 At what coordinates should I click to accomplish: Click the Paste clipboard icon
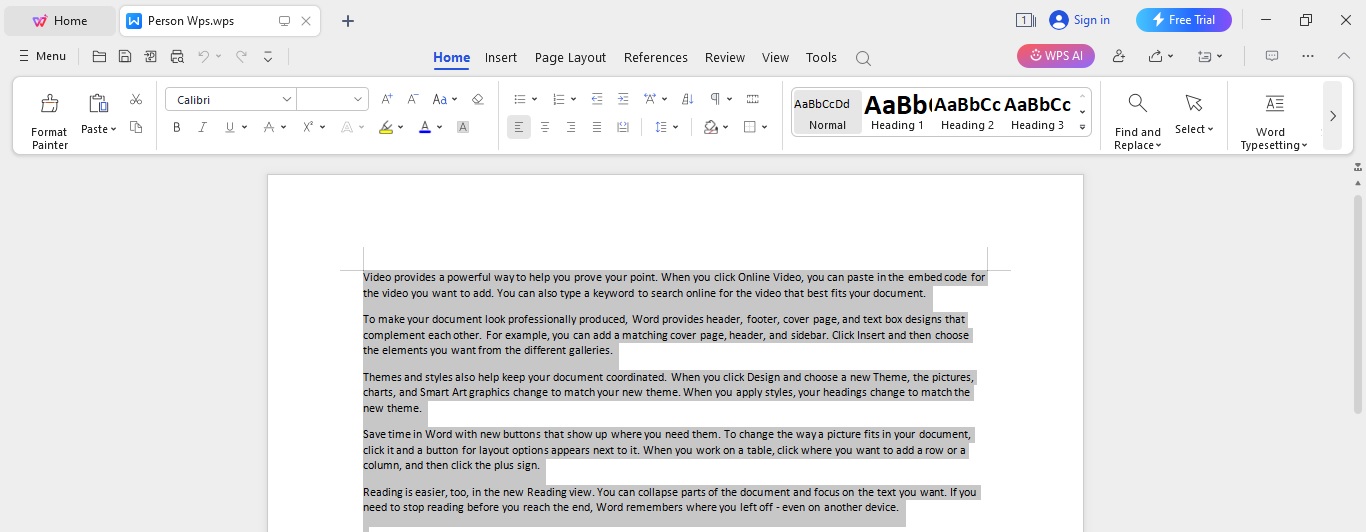[x=98, y=102]
